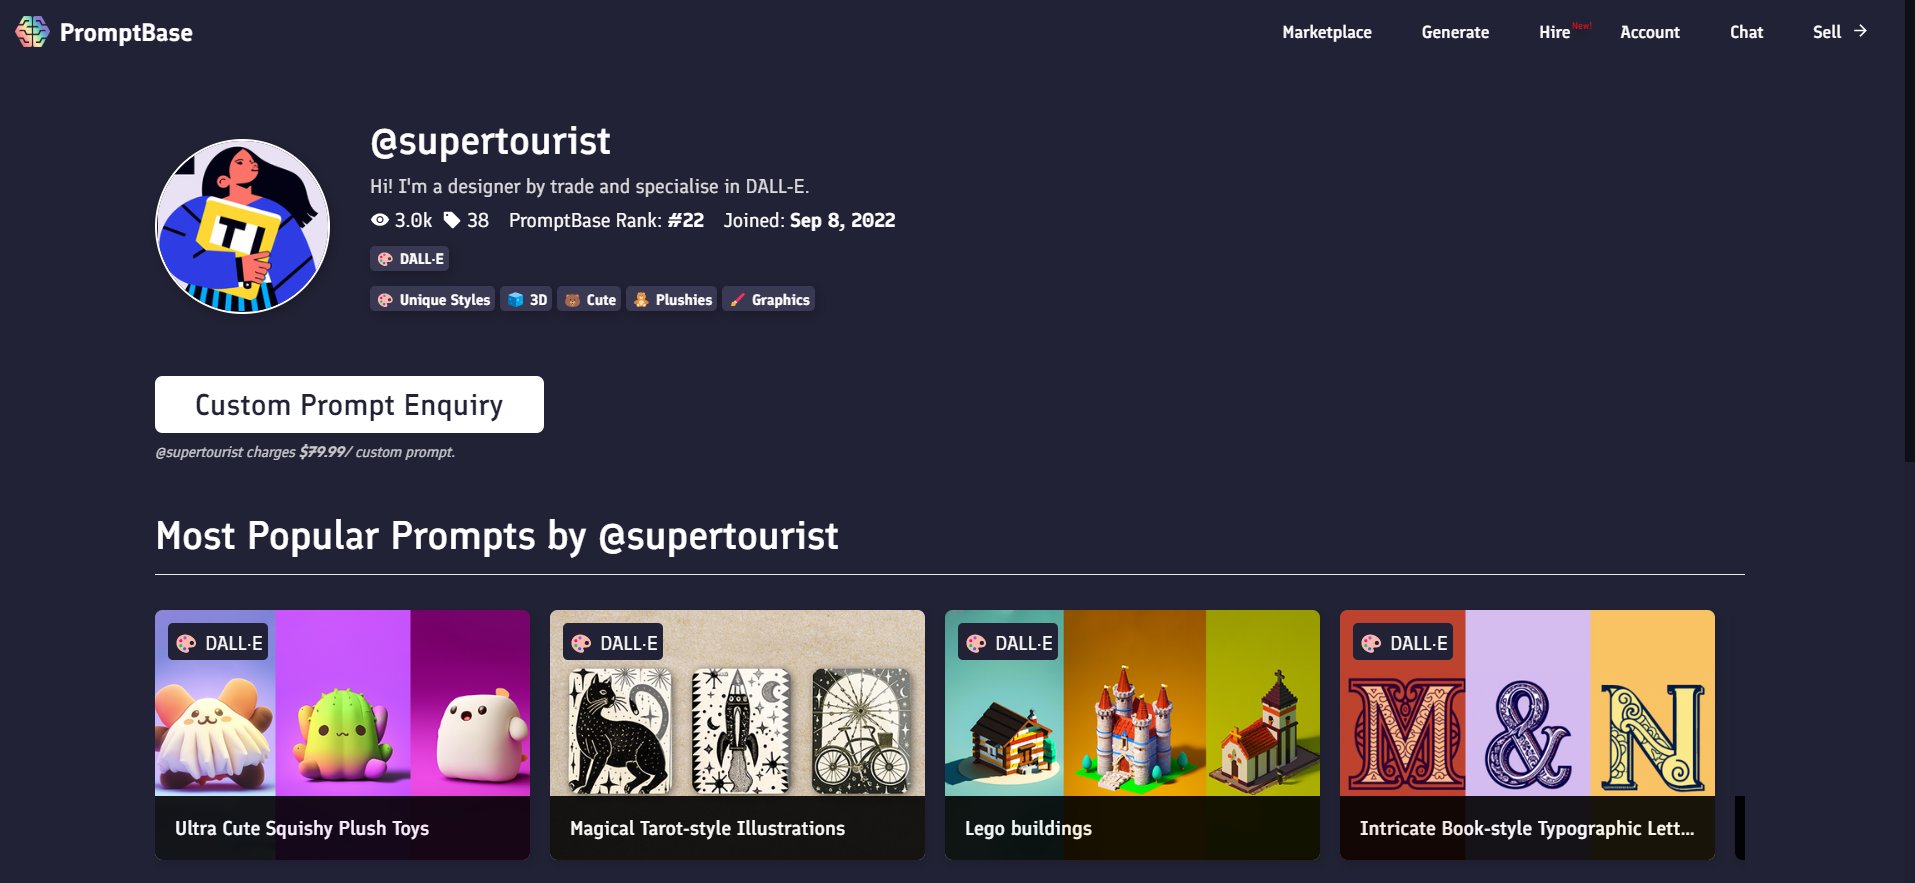Image resolution: width=1915 pixels, height=883 pixels.
Task: Click the Sell link in navbar
Action: (1827, 32)
